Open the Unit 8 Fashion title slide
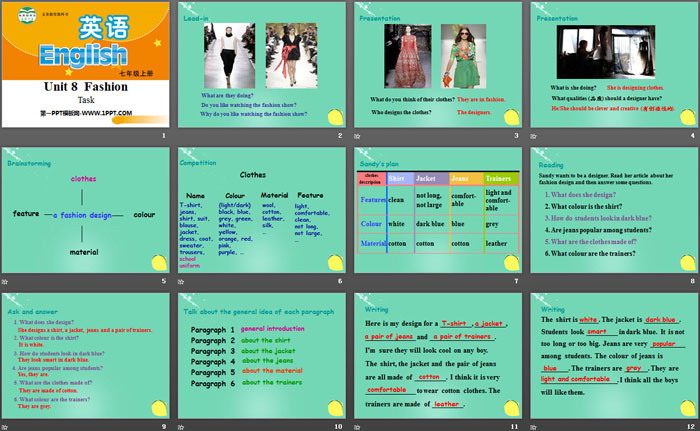 tap(86, 71)
